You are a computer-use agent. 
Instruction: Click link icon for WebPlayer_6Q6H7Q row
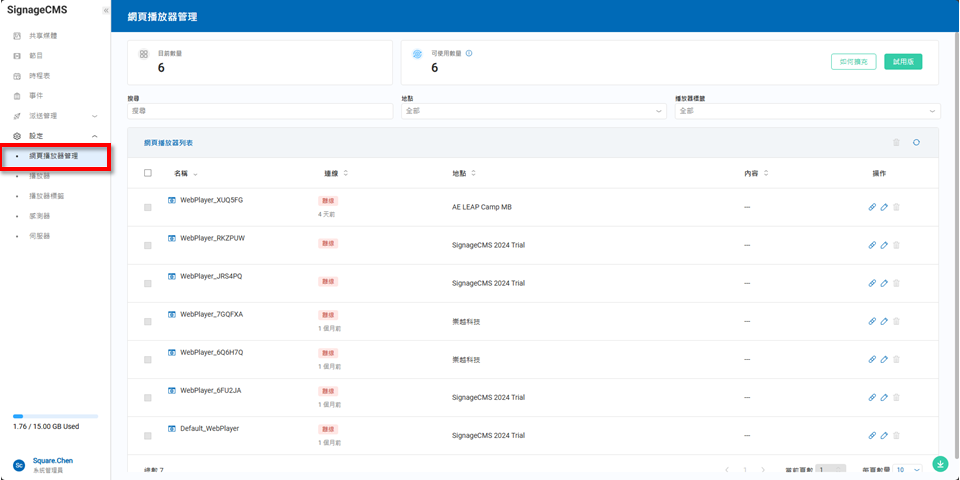coord(872,360)
